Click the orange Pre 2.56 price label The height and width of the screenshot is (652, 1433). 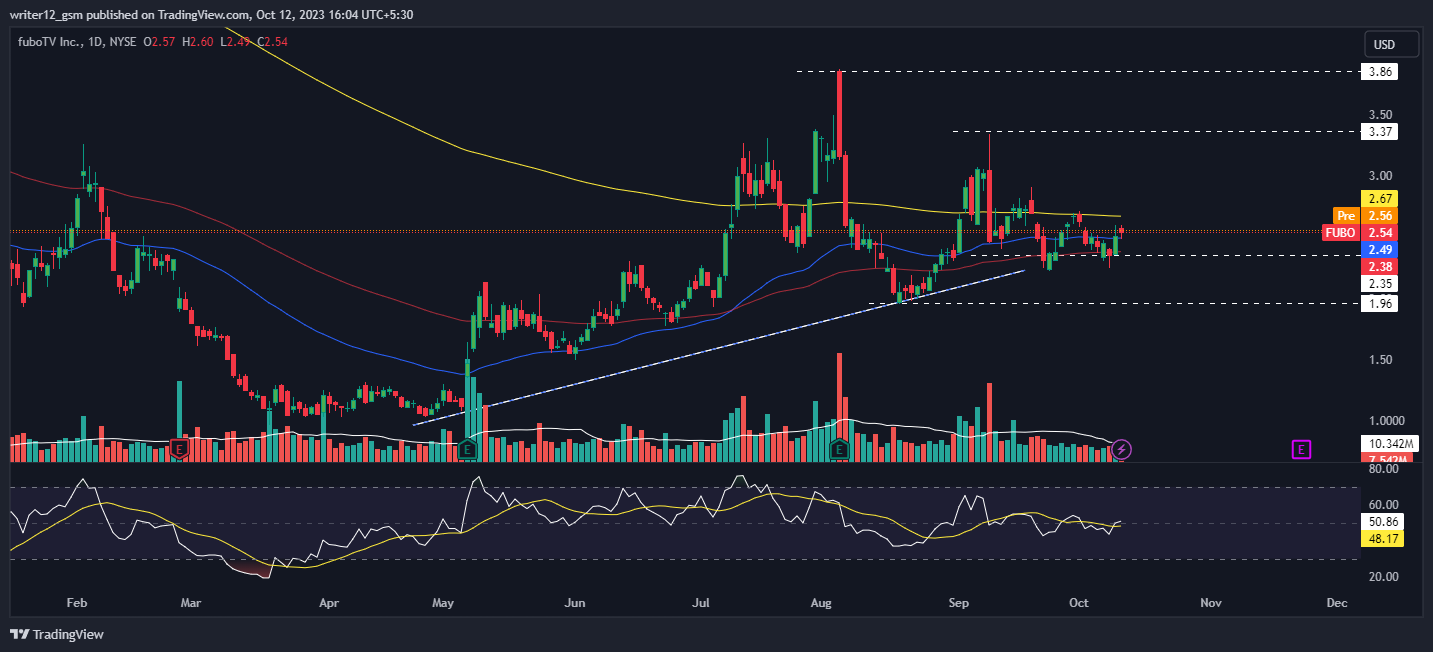pyautogui.click(x=1365, y=215)
